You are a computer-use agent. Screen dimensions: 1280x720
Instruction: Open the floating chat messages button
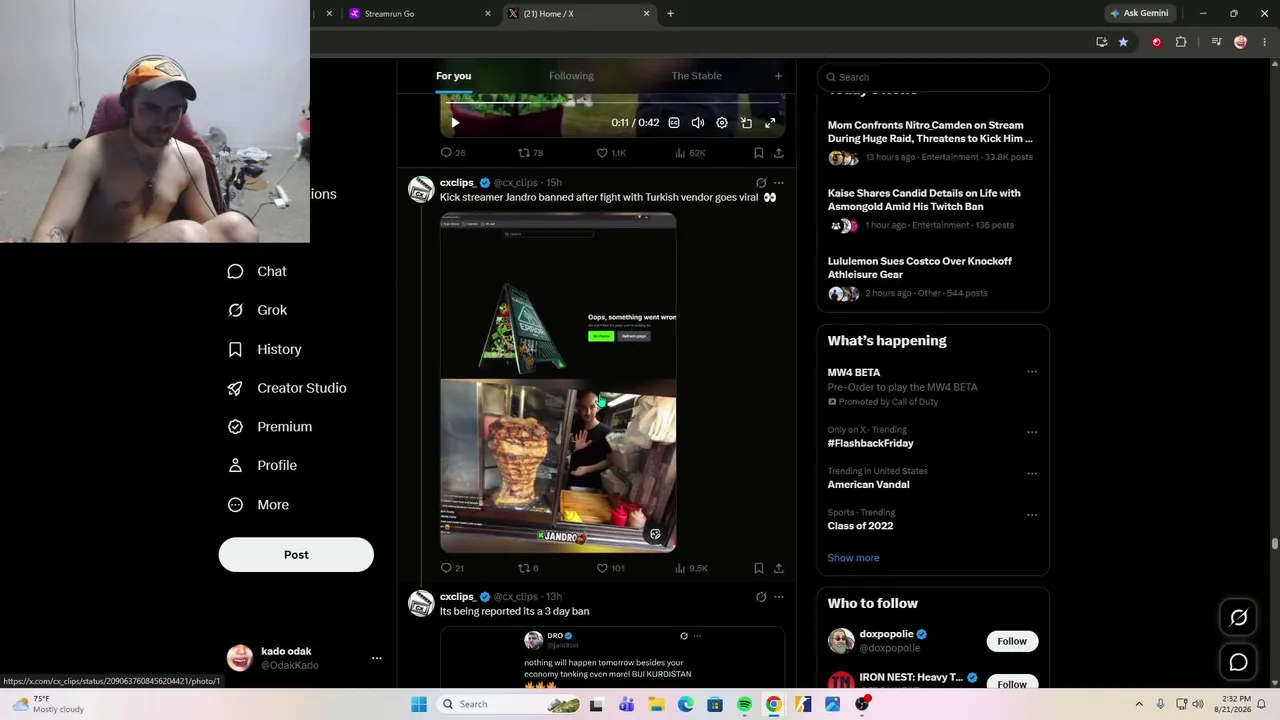pos(1238,662)
